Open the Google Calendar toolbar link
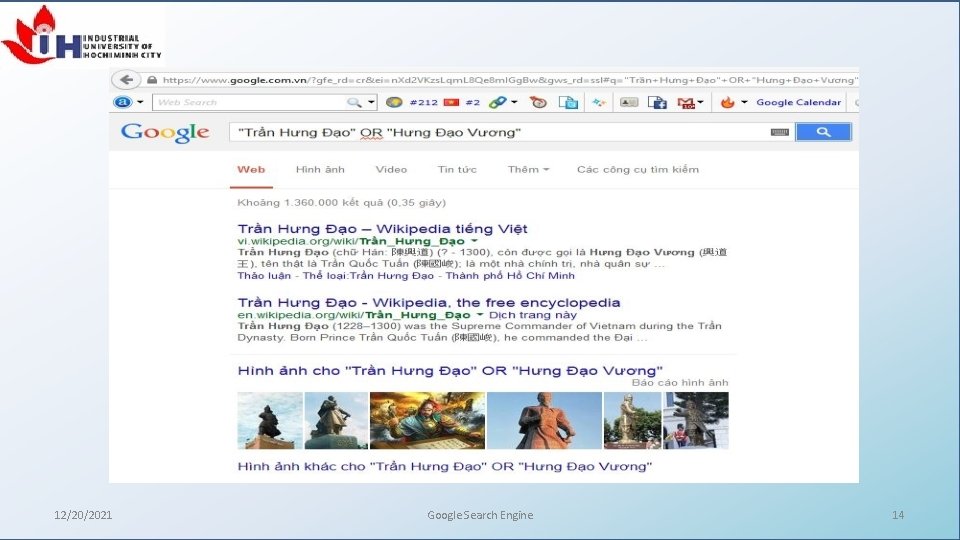 point(798,102)
